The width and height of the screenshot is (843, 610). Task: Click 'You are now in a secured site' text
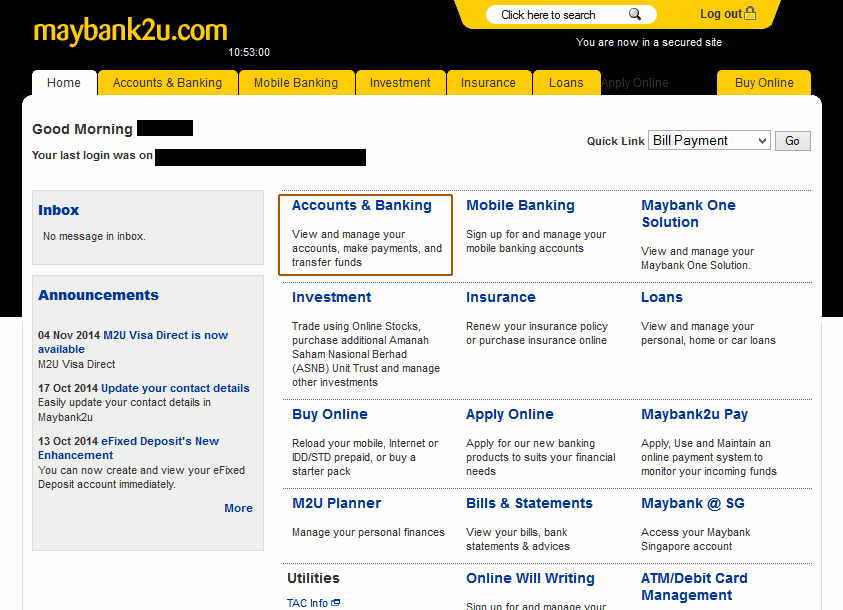tap(649, 42)
